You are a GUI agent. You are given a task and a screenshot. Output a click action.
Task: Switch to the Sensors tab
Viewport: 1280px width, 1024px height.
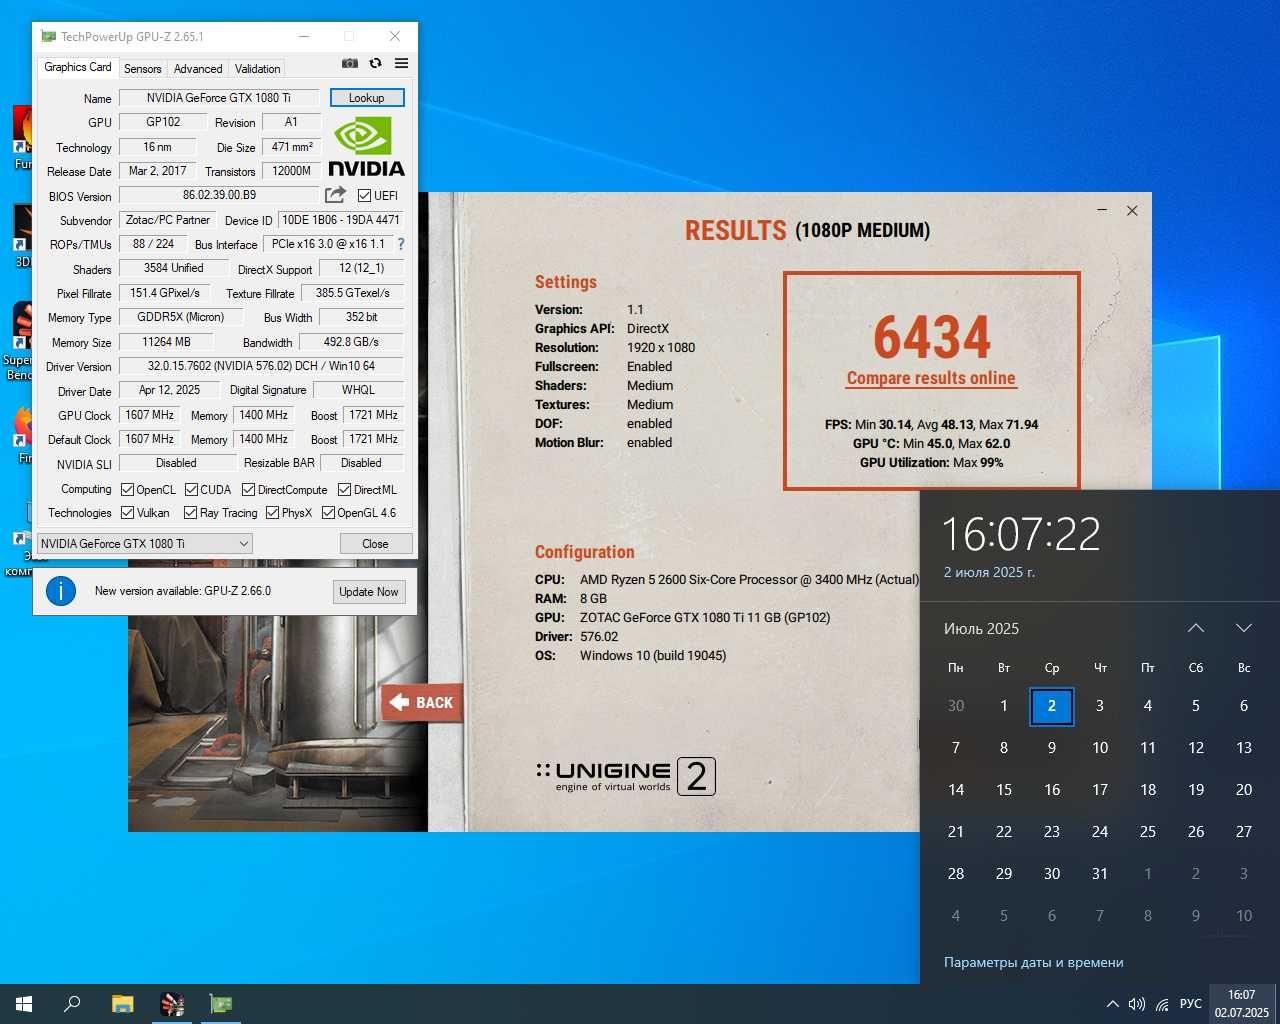[142, 69]
